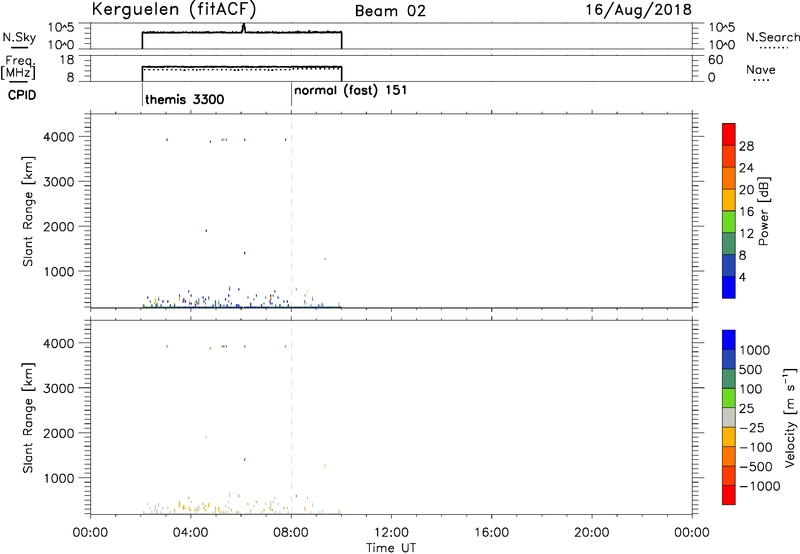Click the red bottom segment of velocity colorbar
The height and width of the screenshot is (554, 800).
[729, 495]
